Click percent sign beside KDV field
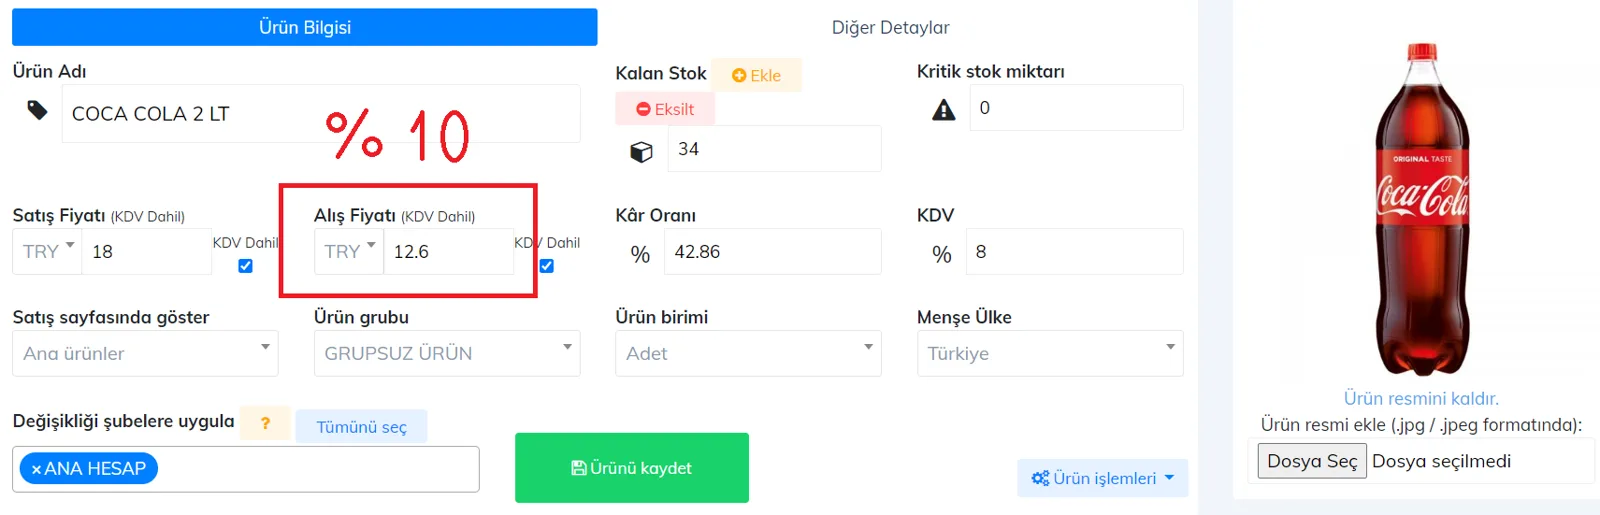The height and width of the screenshot is (515, 1600). 941,254
